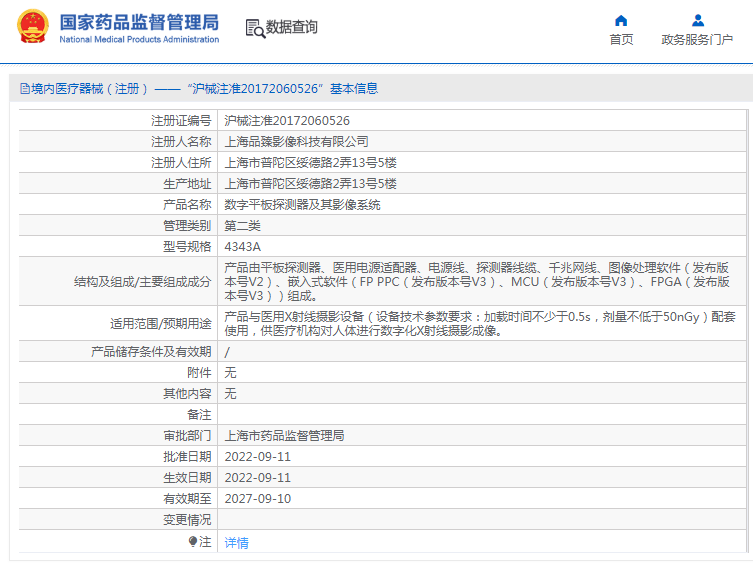The height and width of the screenshot is (567, 753).
Task: Open 政务服务门户 text link
Action: click(x=697, y=39)
